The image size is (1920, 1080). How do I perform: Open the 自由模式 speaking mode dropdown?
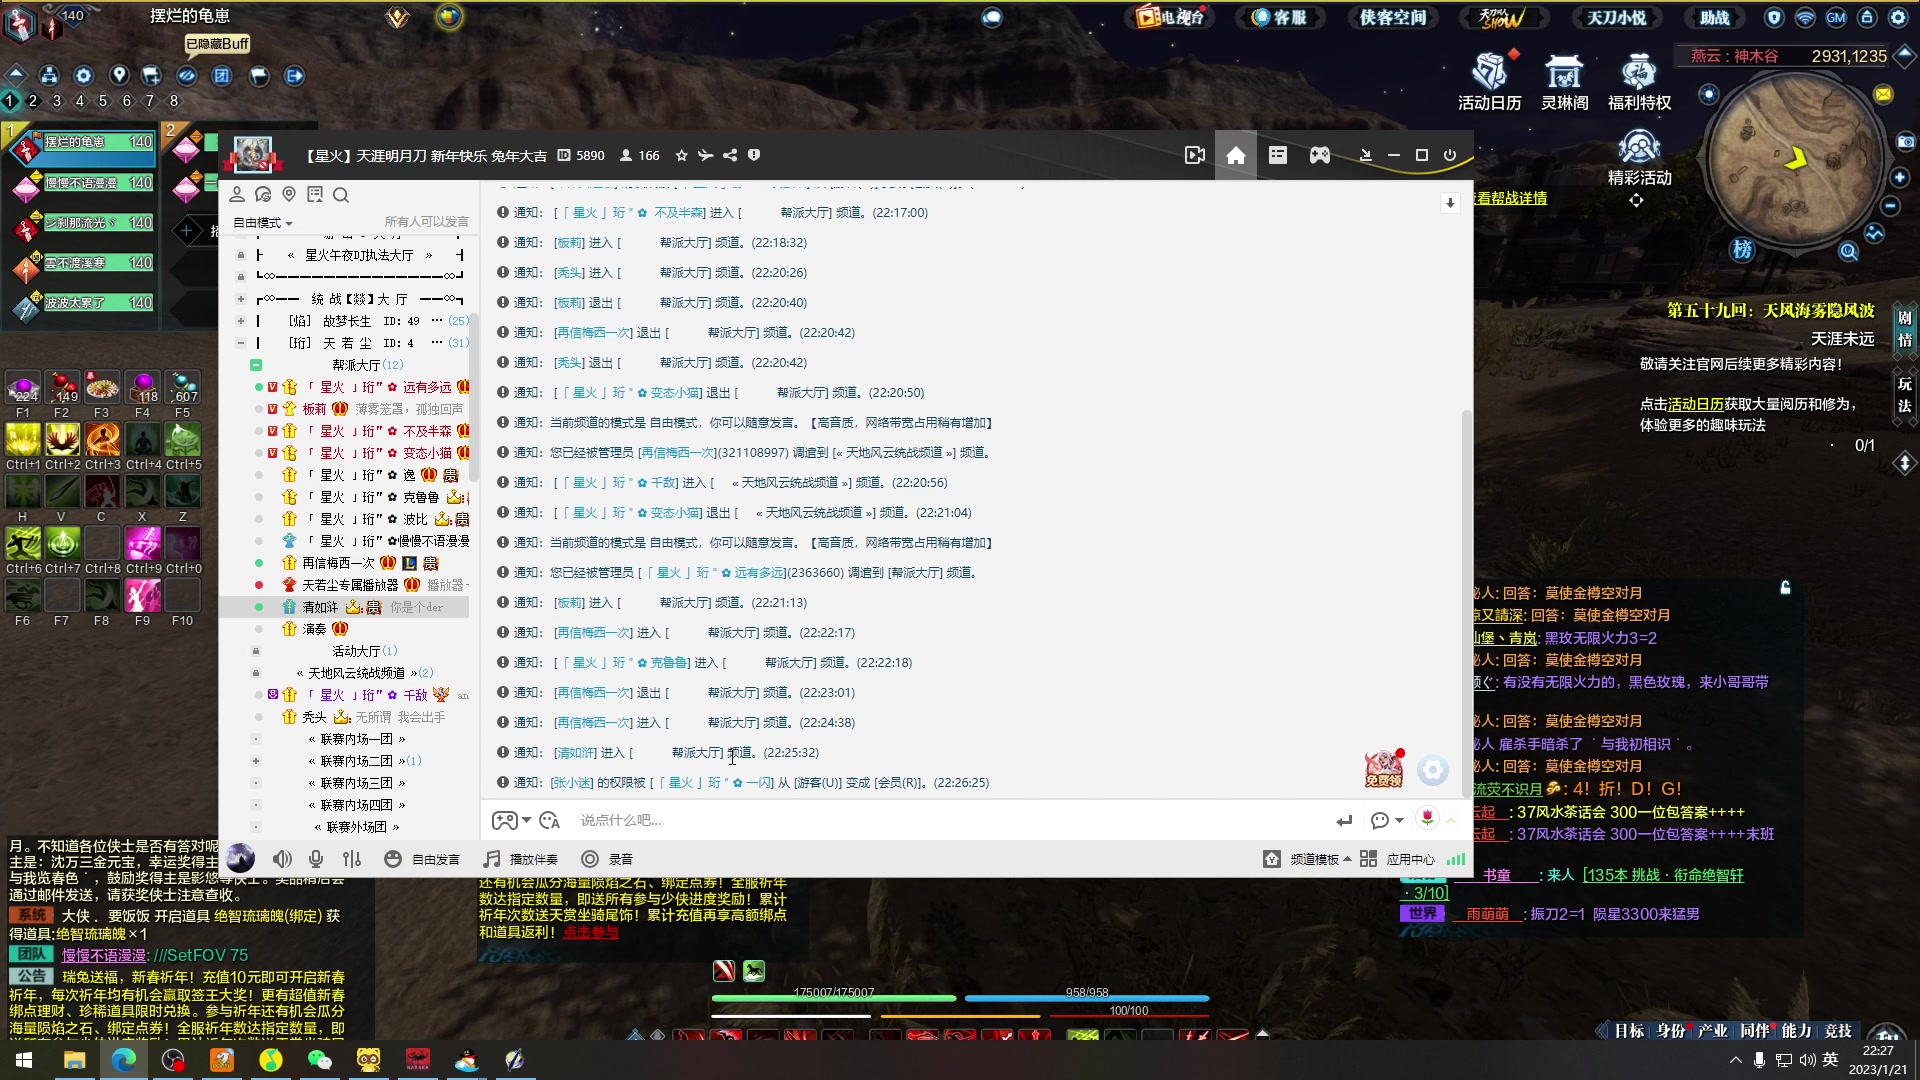point(263,223)
